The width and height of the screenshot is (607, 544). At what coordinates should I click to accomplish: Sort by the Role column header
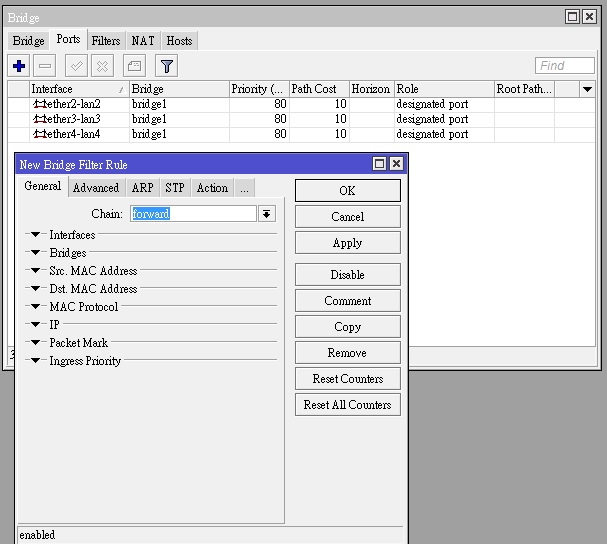point(444,89)
